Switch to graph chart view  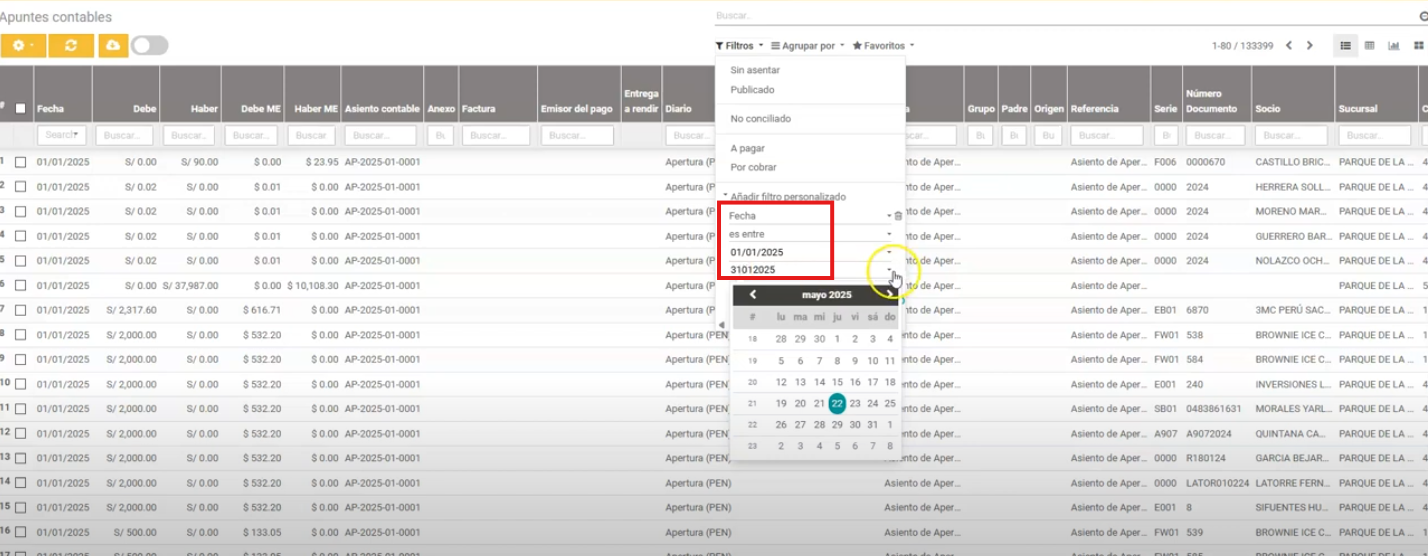coord(1394,46)
